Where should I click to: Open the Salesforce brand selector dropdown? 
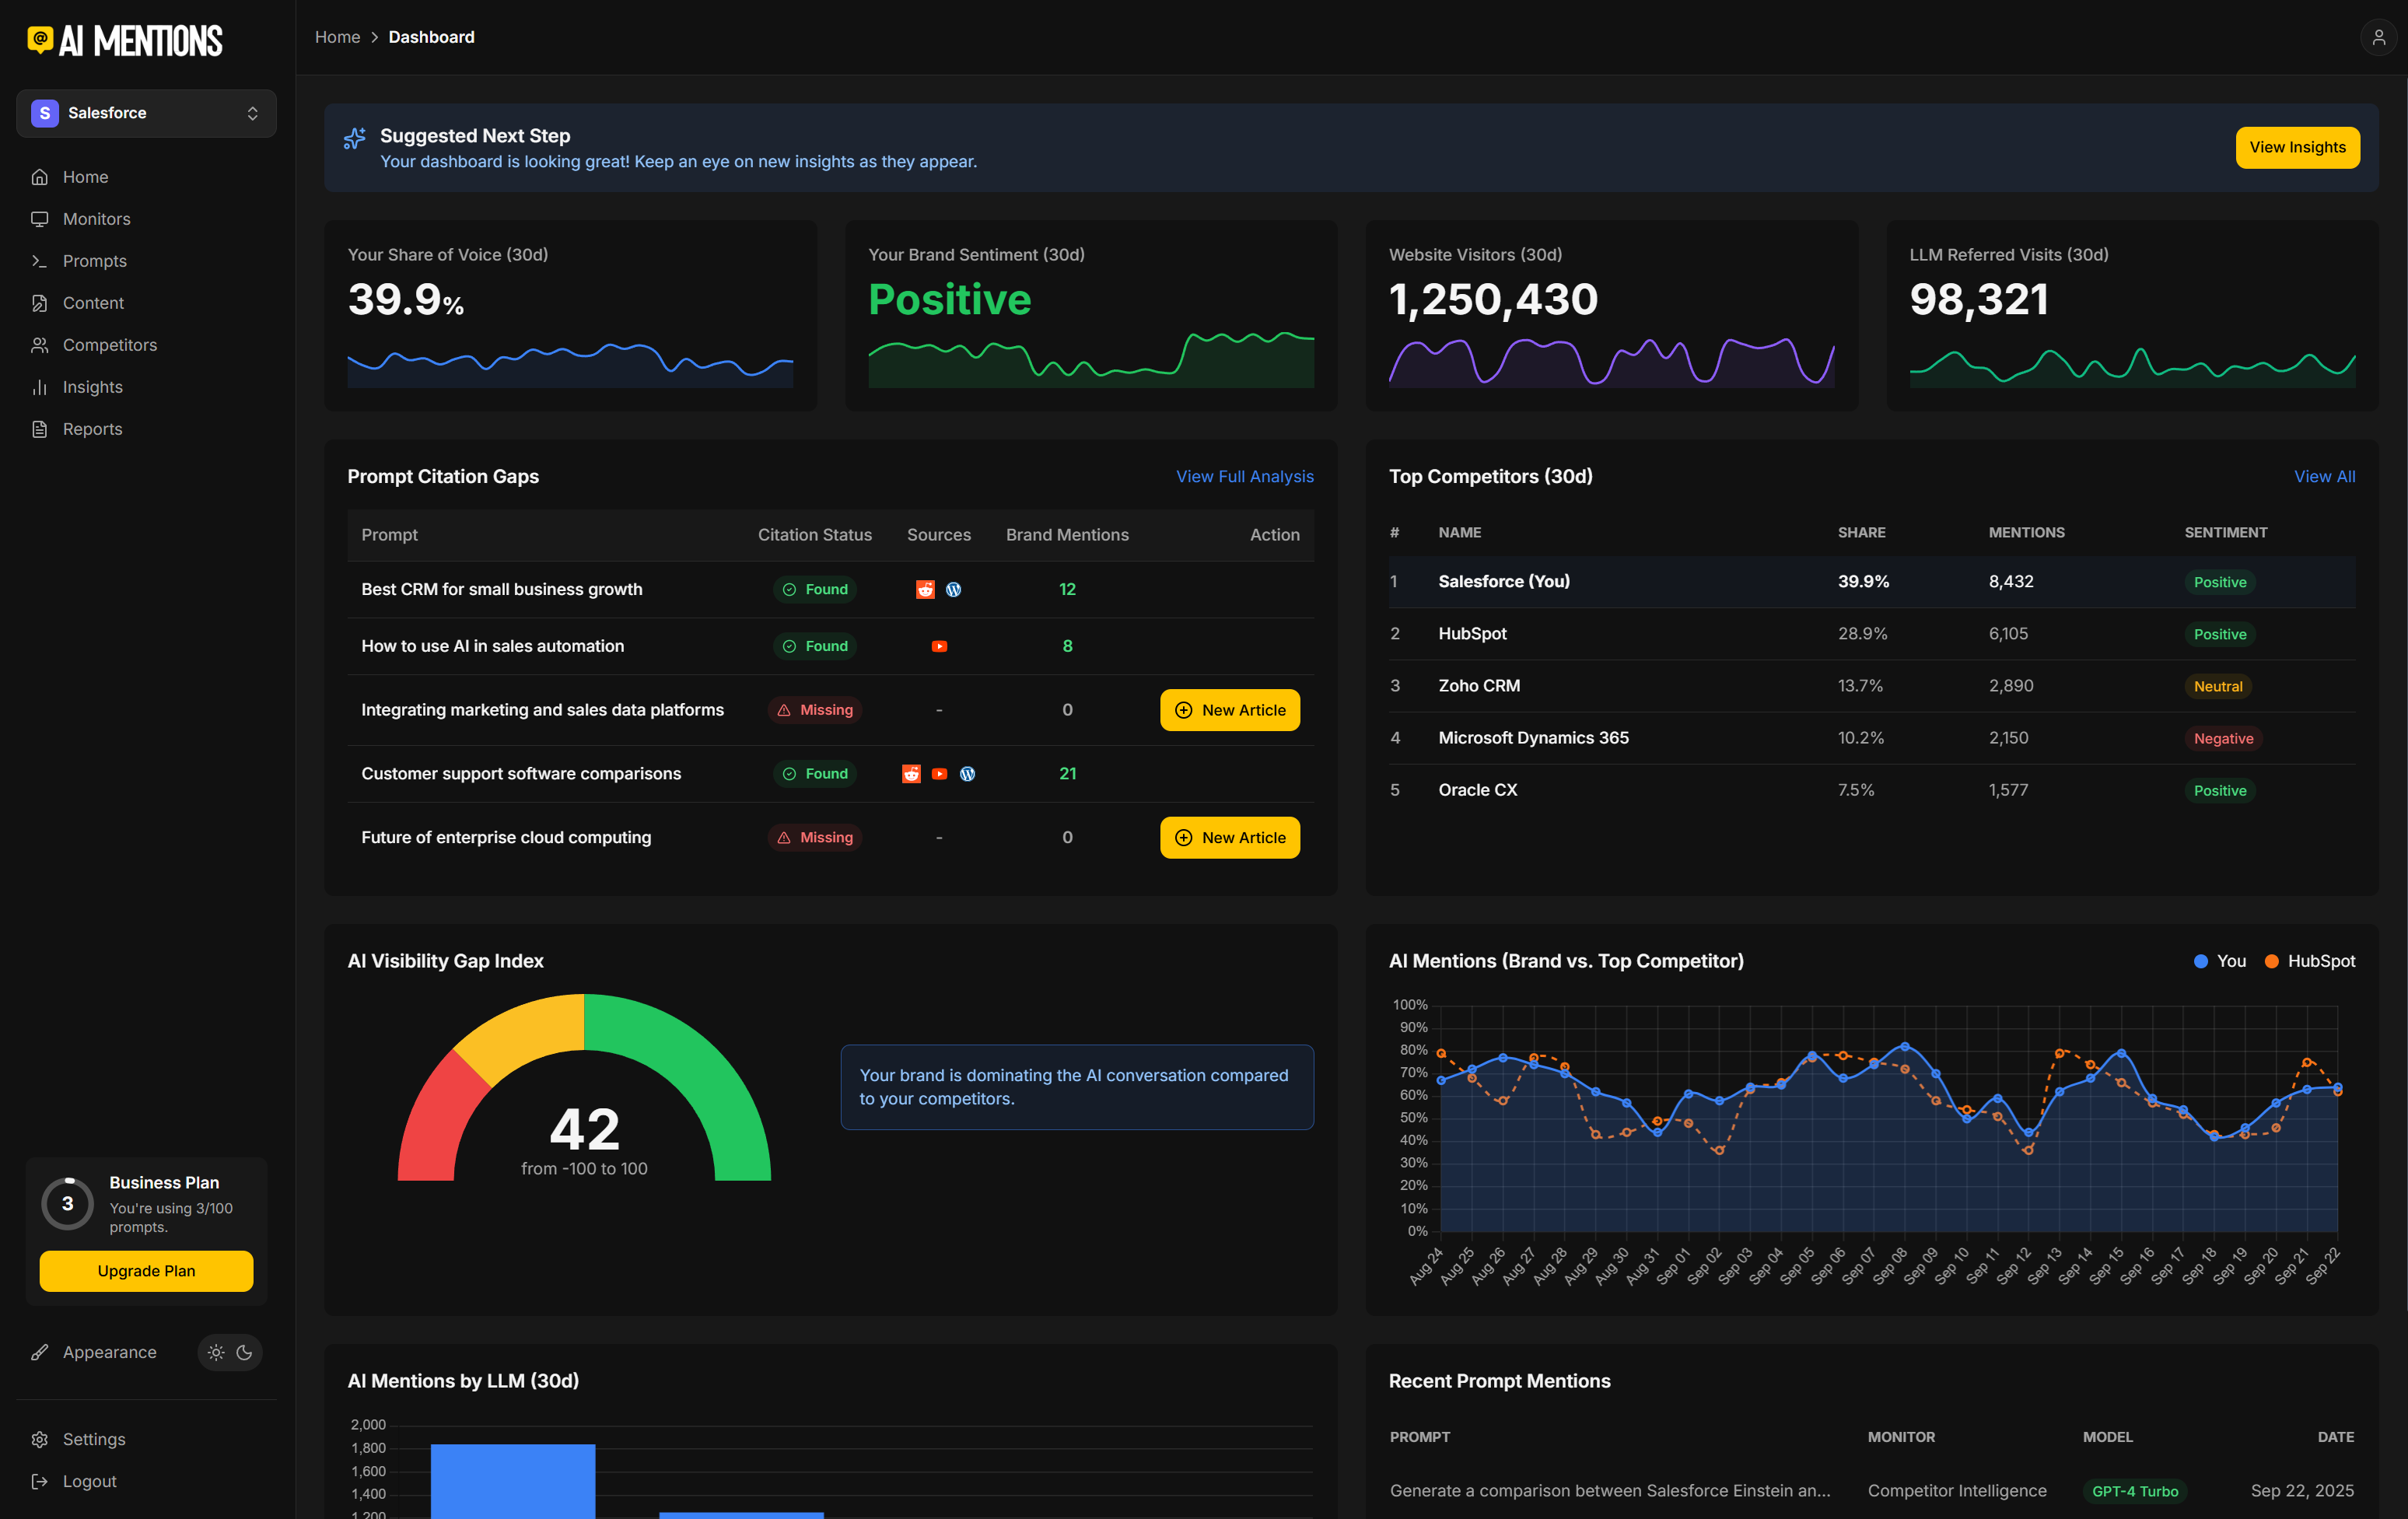click(x=146, y=113)
